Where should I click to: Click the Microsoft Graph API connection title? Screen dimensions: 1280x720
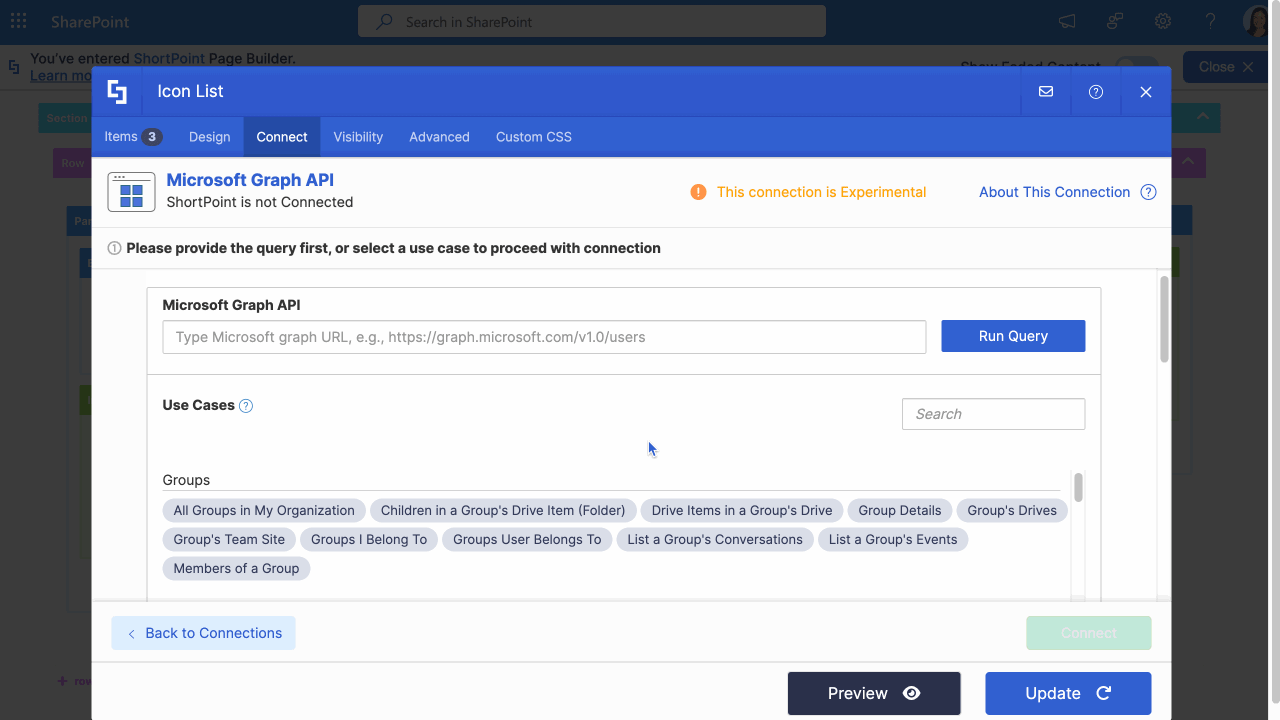click(250, 180)
